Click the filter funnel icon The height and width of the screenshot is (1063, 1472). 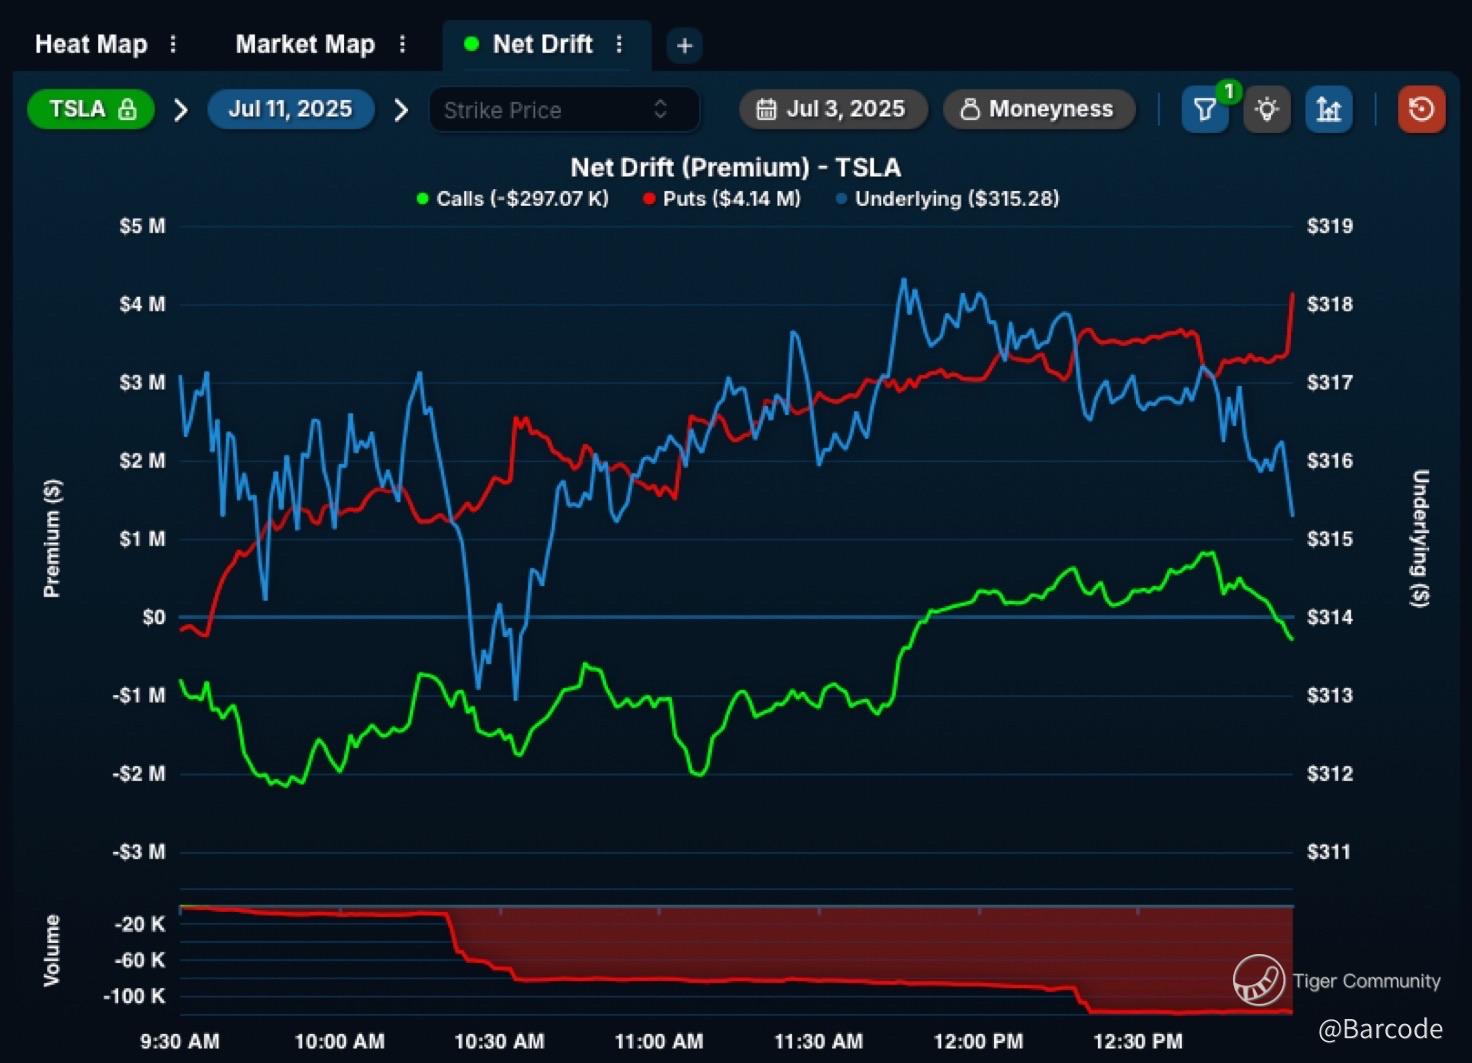pyautogui.click(x=1204, y=110)
